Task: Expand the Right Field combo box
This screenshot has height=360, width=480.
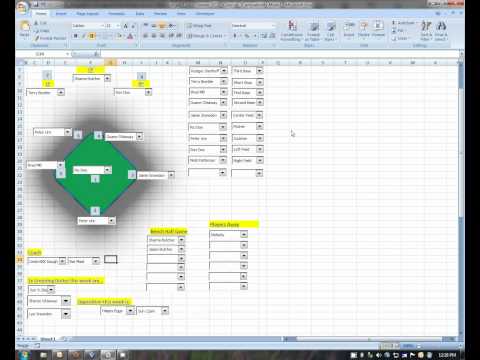Action: pyautogui.click(x=260, y=161)
